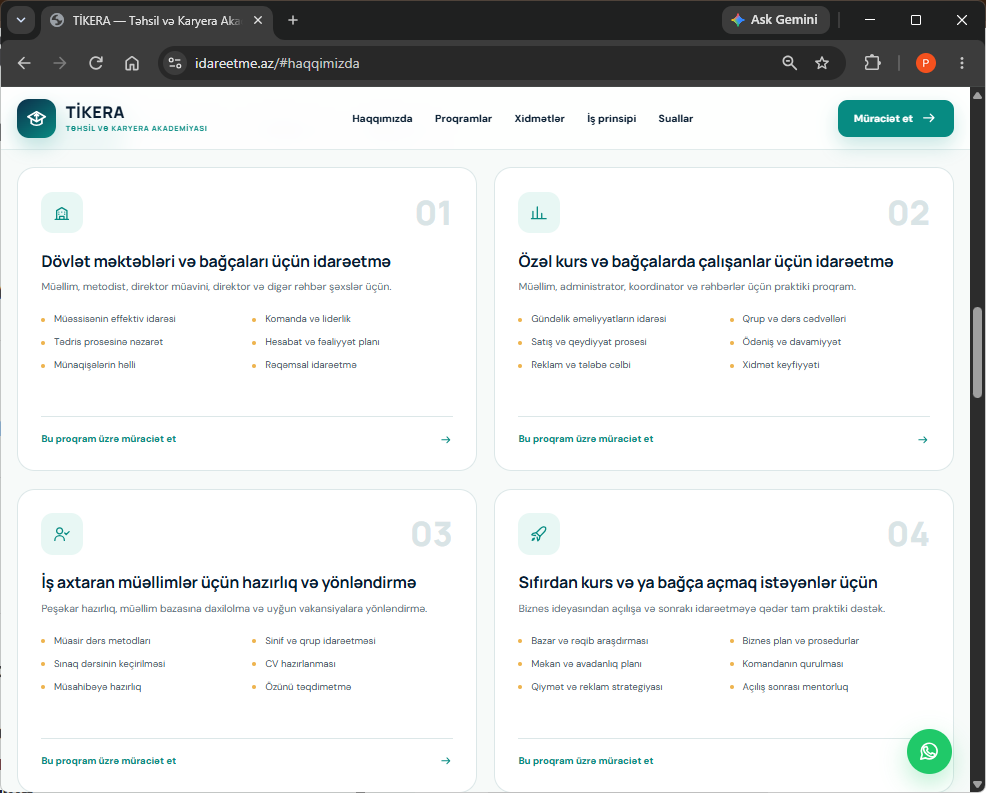Click the Müraciət et button
The image size is (986, 793).
pos(895,118)
